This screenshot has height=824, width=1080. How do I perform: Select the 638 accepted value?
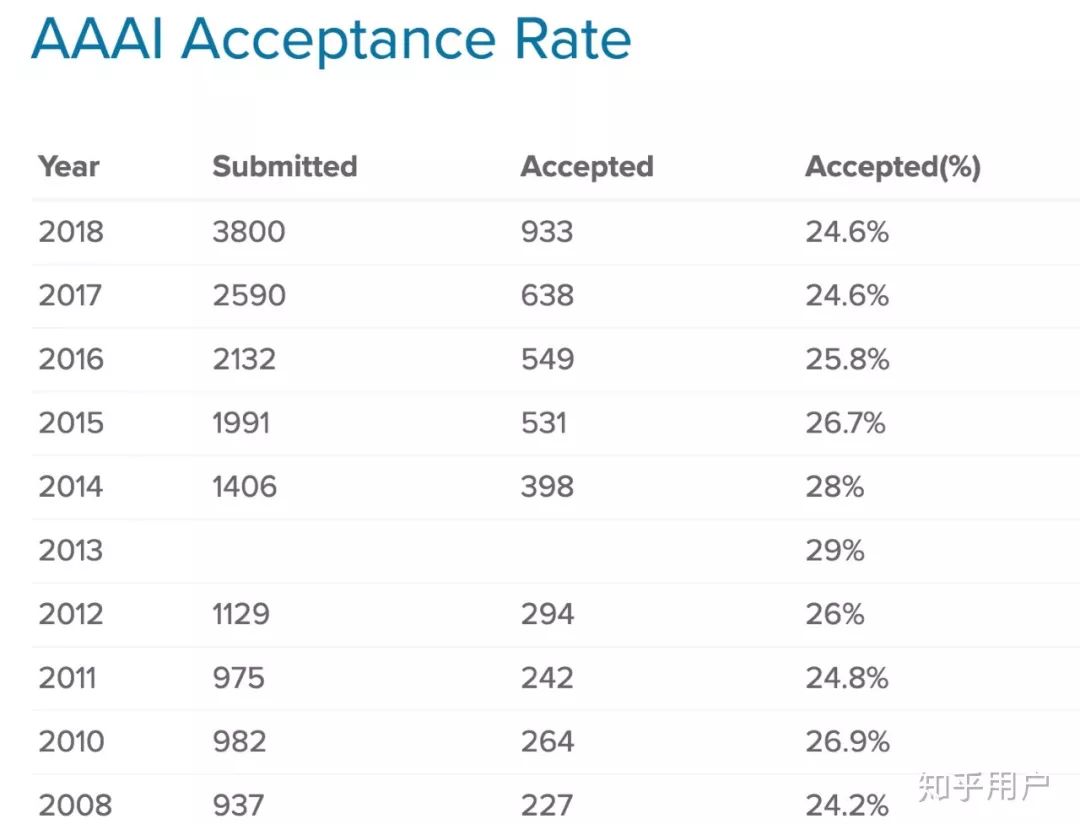coord(547,296)
